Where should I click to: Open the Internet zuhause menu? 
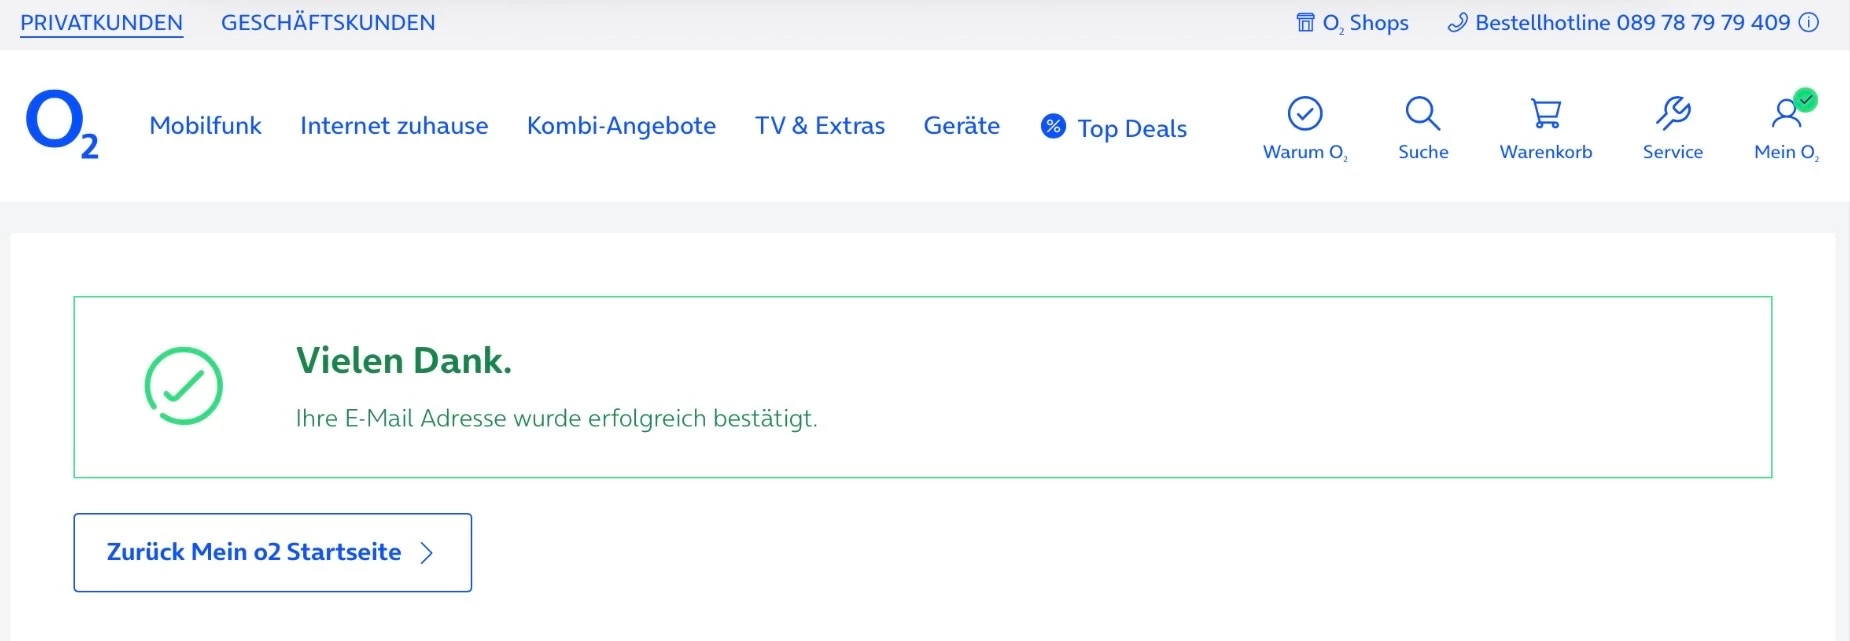point(394,126)
